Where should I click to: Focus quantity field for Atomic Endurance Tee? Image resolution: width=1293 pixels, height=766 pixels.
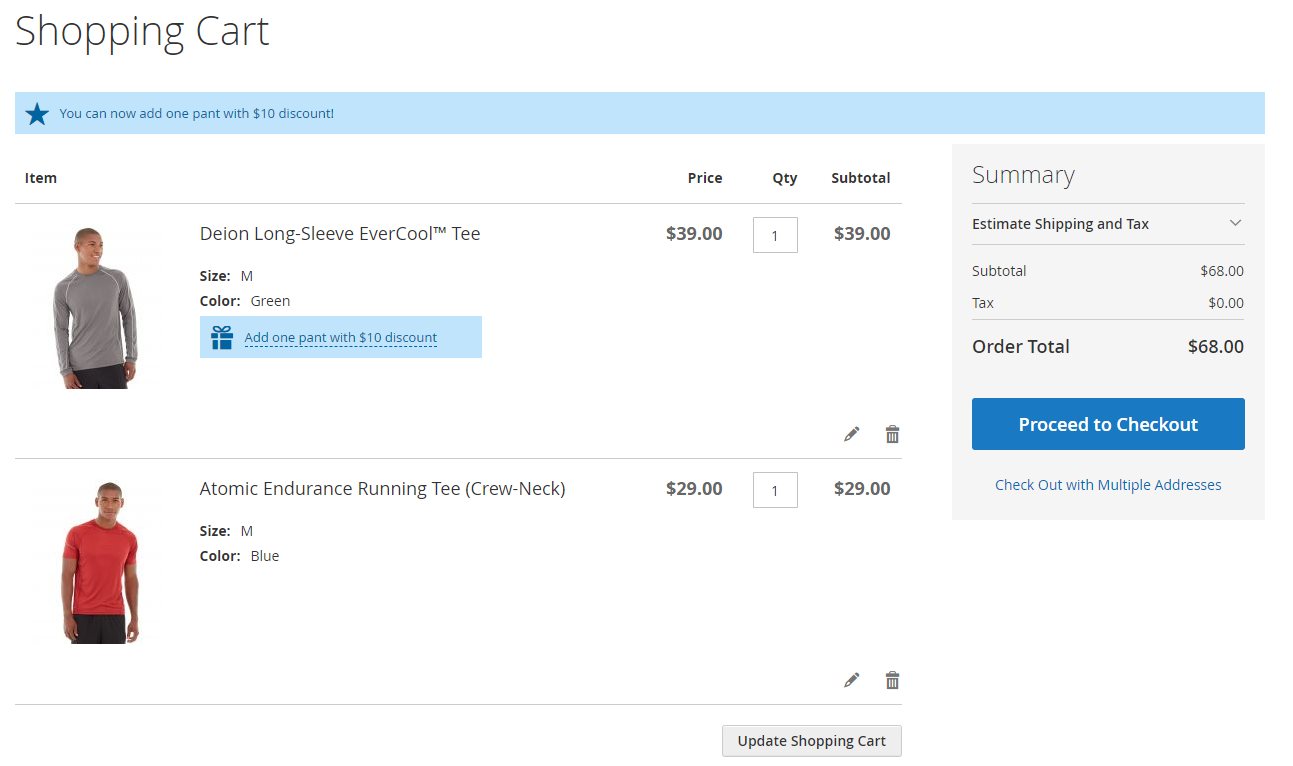pyautogui.click(x=775, y=490)
